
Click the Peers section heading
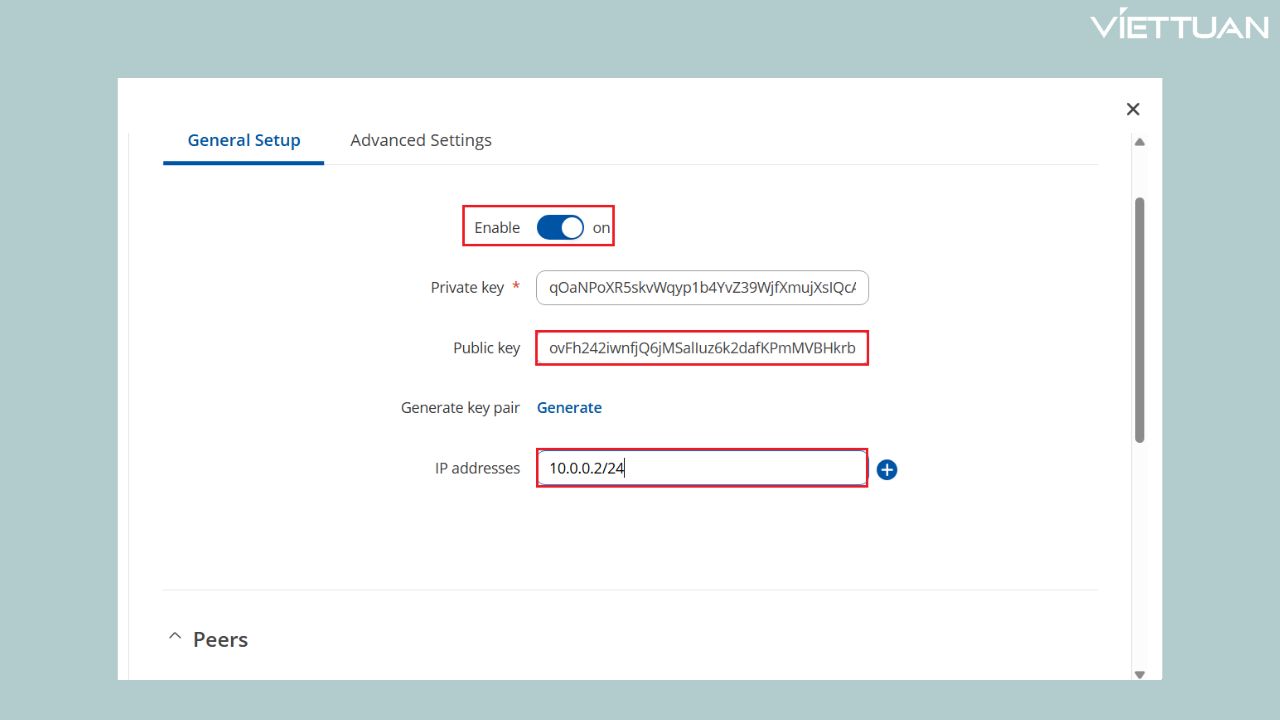coord(220,640)
